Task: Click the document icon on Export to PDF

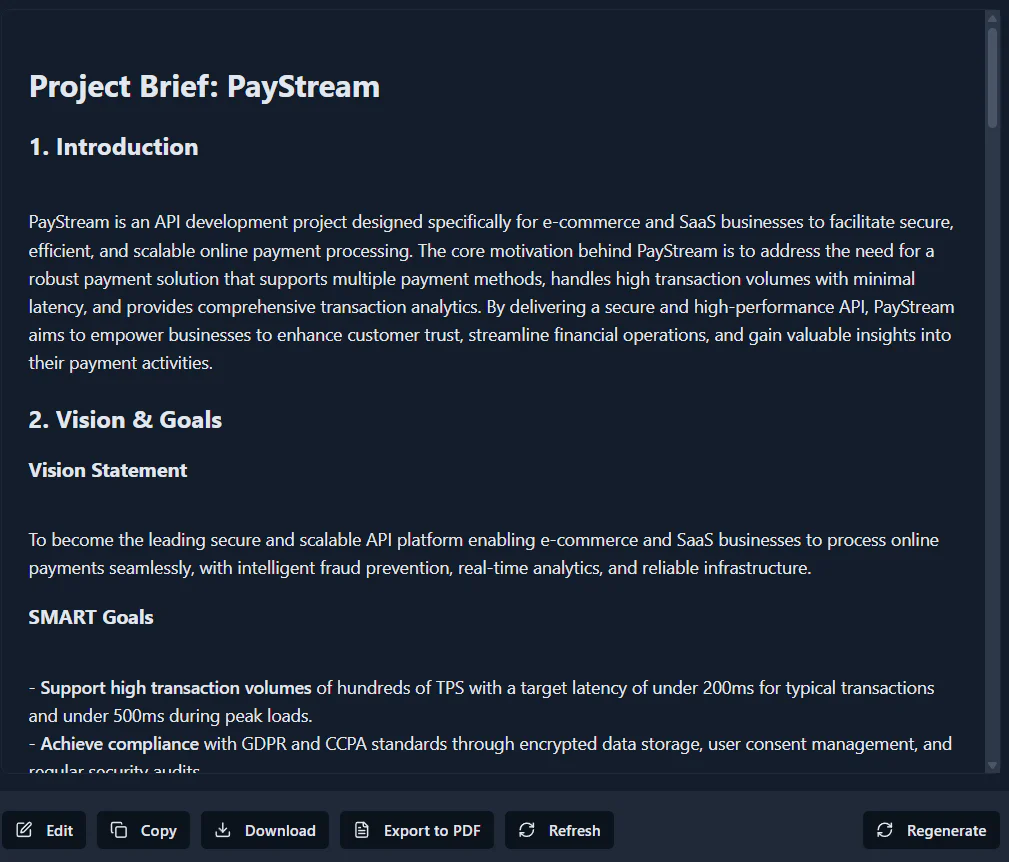Action: pos(362,830)
